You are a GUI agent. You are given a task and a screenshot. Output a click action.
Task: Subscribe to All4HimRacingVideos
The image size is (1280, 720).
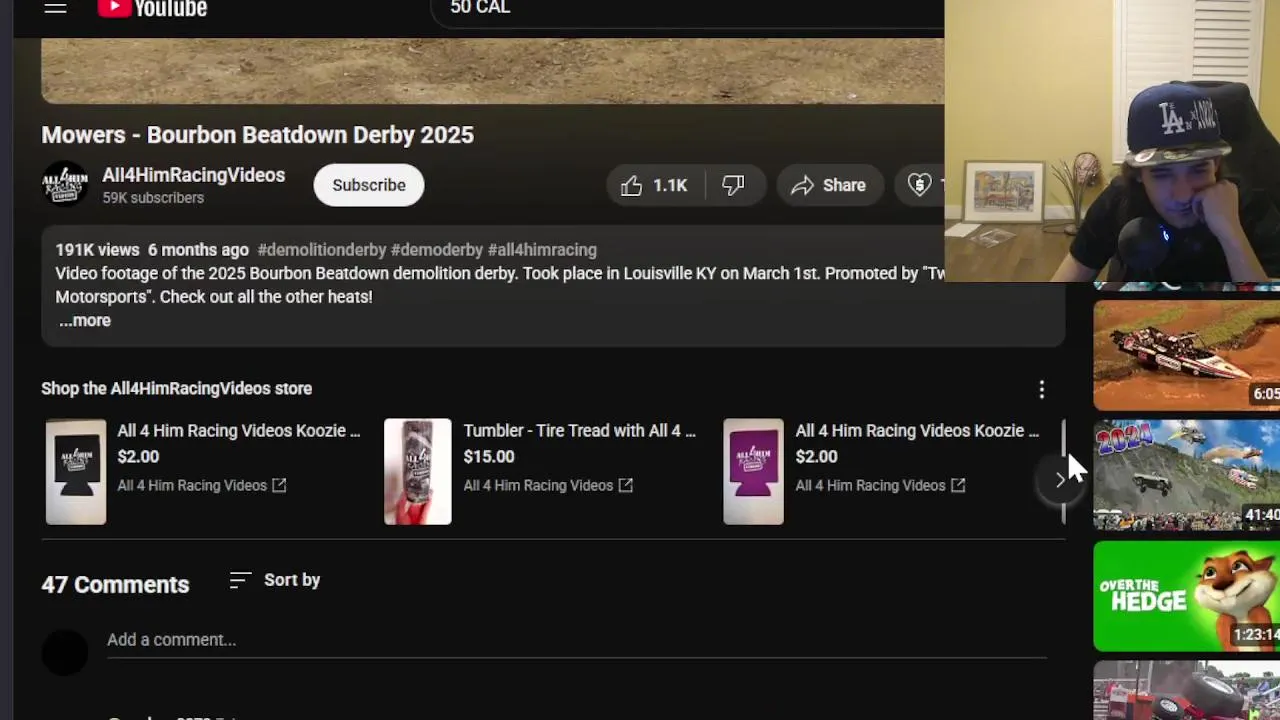tap(369, 185)
